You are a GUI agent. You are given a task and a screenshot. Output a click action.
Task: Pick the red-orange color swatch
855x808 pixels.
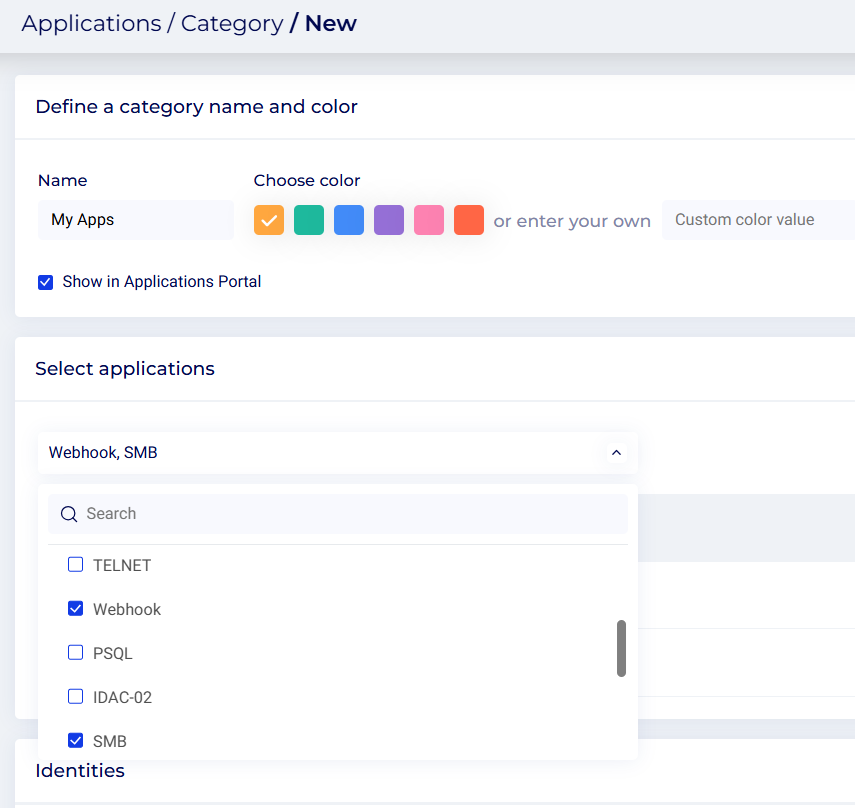(x=469, y=220)
